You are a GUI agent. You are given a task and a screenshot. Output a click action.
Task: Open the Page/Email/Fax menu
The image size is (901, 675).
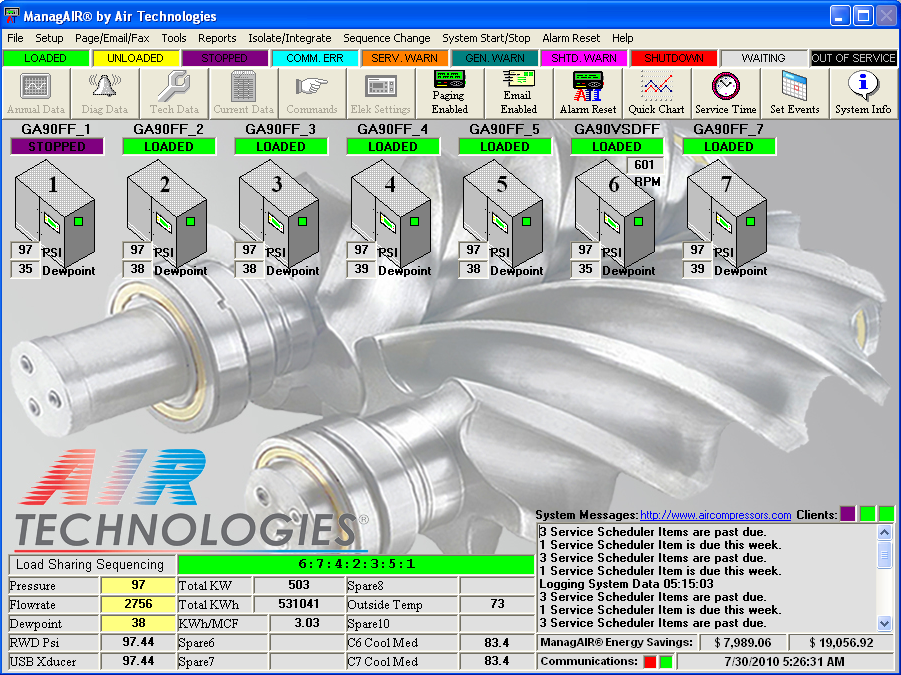pyautogui.click(x=112, y=38)
